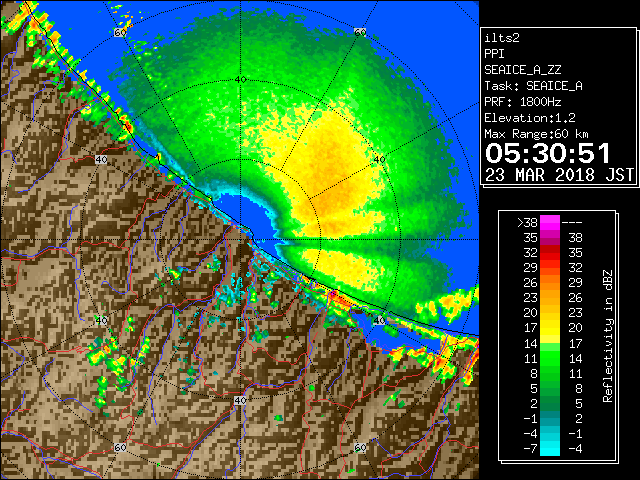Select the 'Elevation:1.2' text
This screenshot has height=480, width=640.
click(530, 118)
